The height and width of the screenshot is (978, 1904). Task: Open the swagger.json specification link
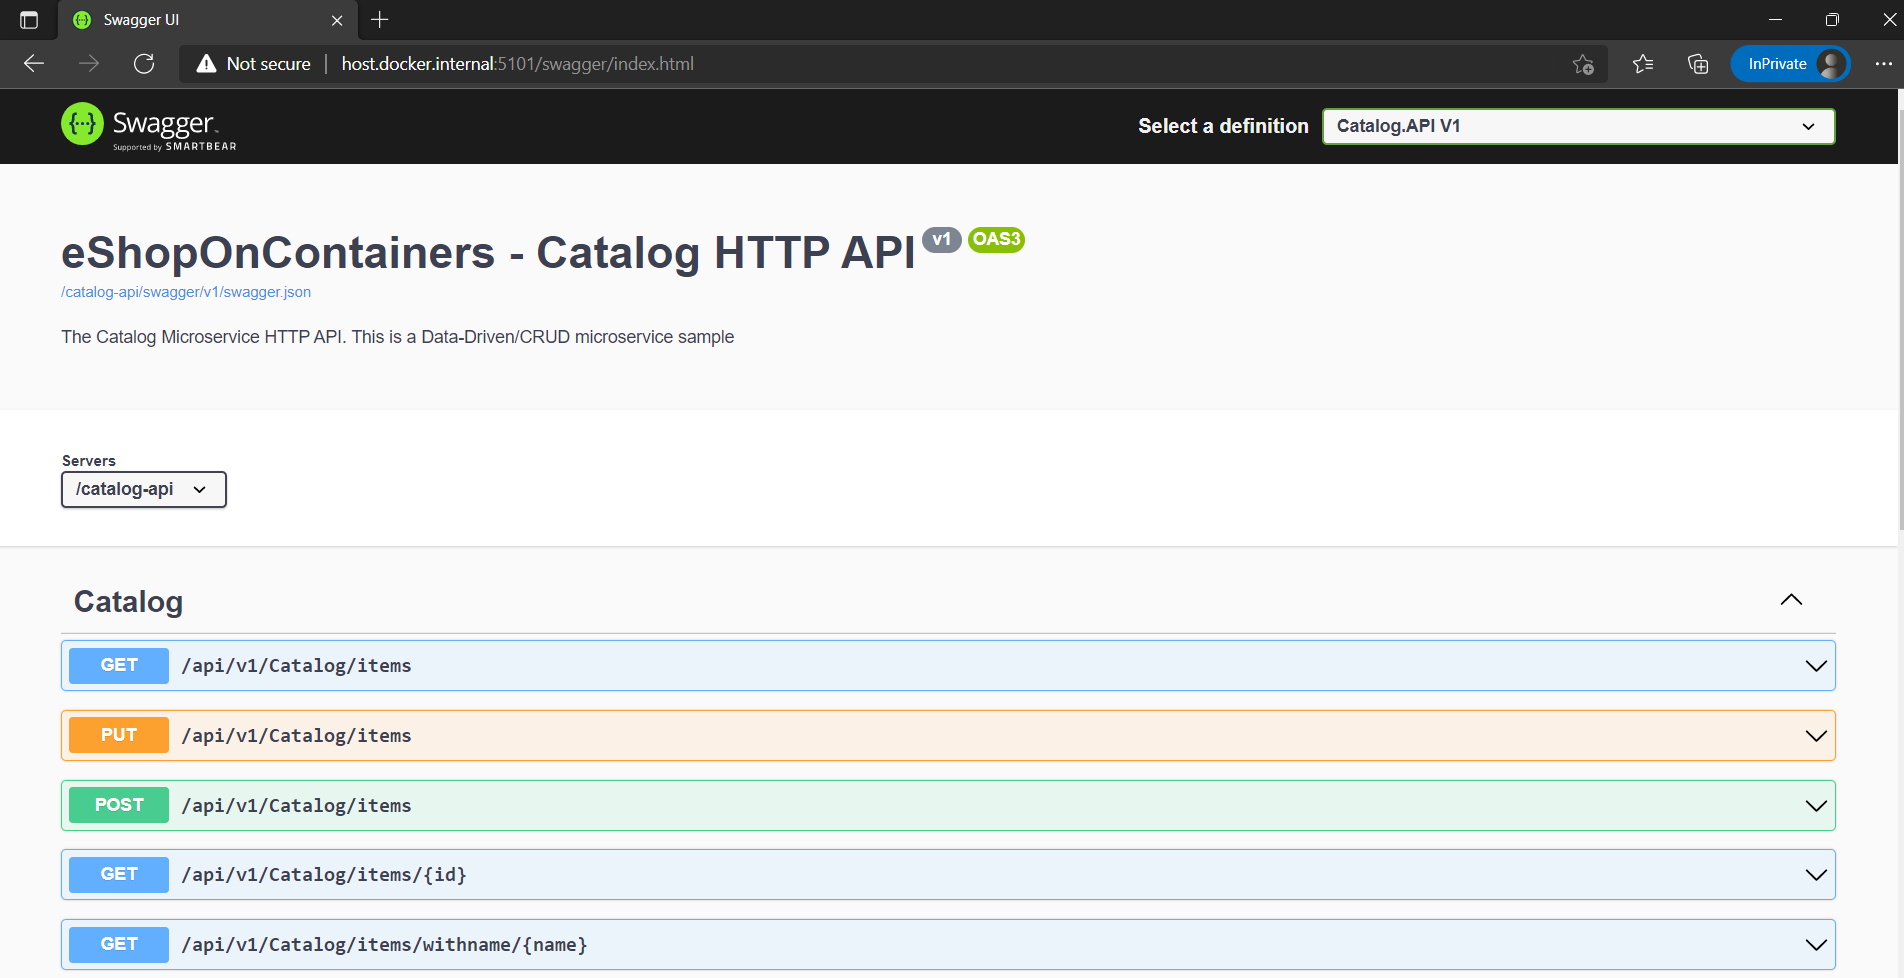[x=185, y=291]
